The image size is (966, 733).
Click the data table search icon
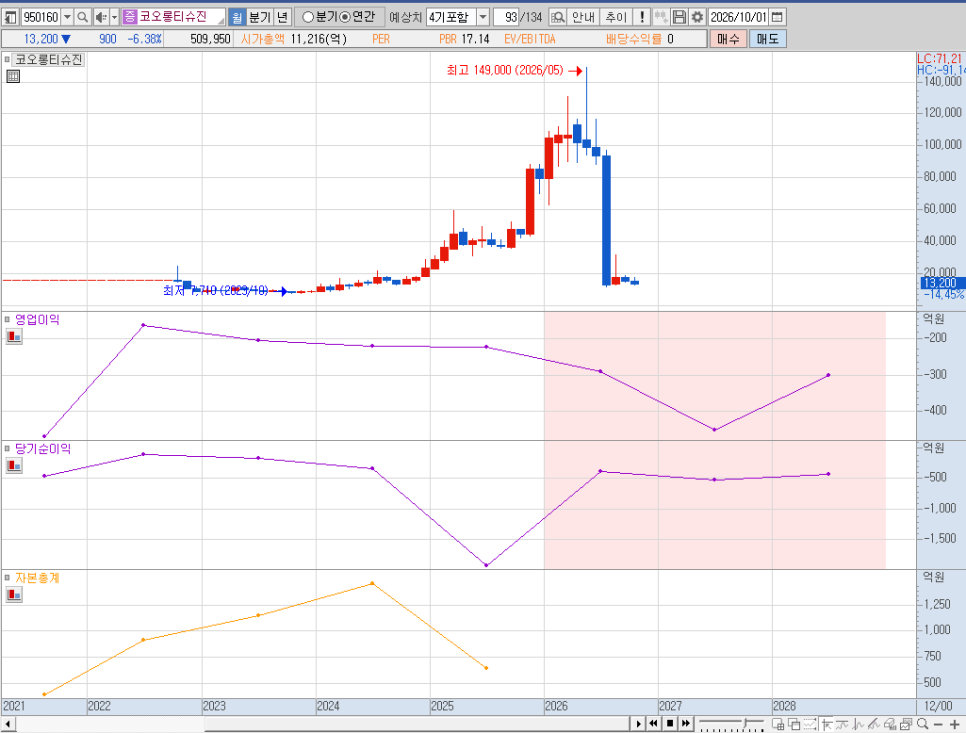pos(558,17)
